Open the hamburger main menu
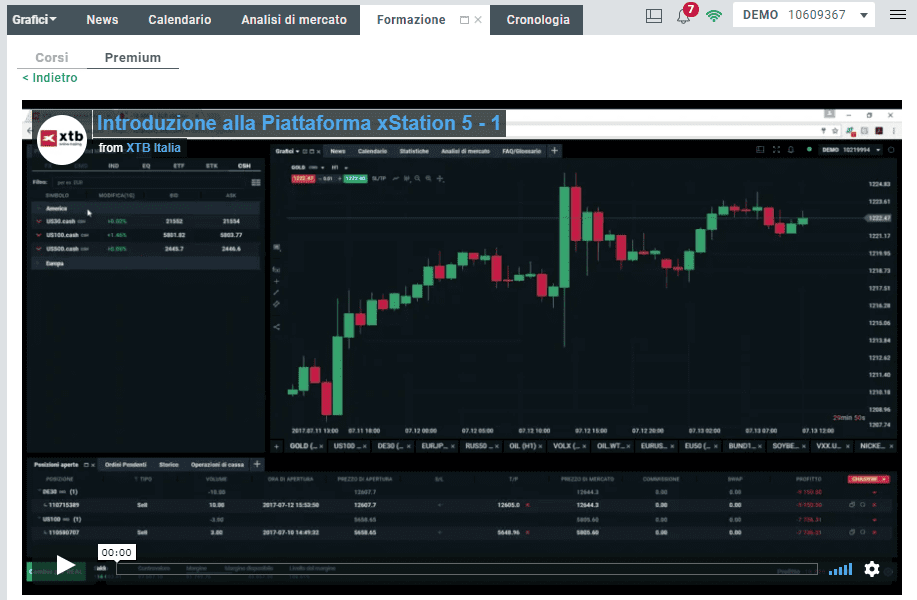 (898, 15)
